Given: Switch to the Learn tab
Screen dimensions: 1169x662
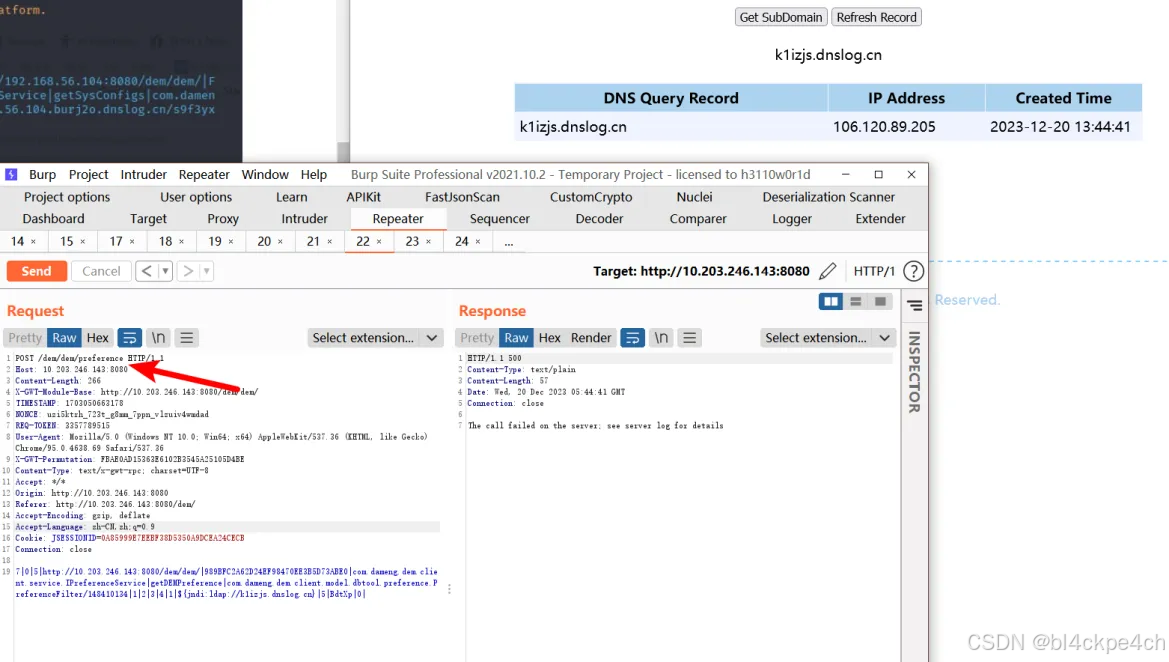Looking at the screenshot, I should (x=292, y=197).
